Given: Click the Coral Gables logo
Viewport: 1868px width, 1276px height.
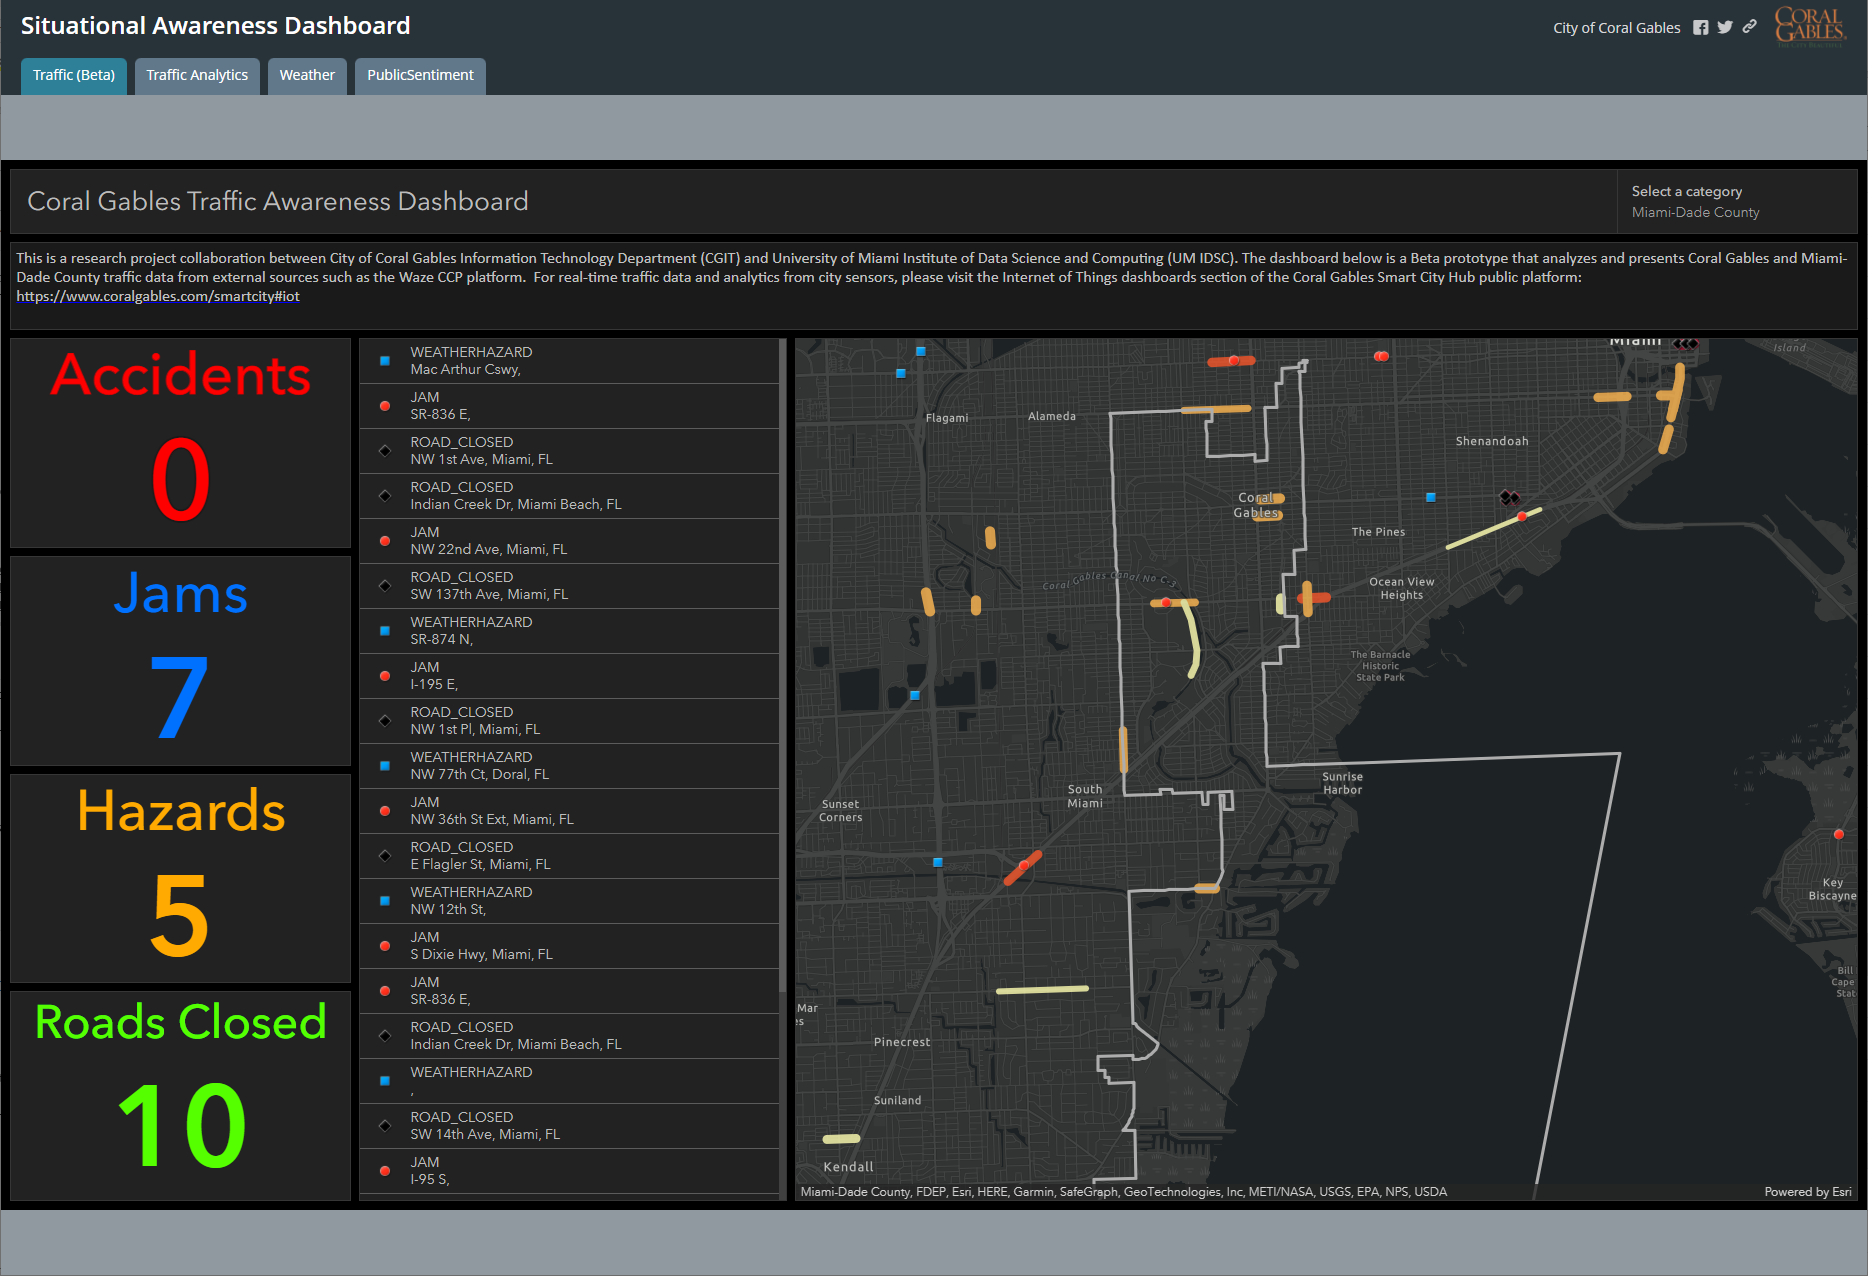Looking at the screenshot, I should point(1809,27).
